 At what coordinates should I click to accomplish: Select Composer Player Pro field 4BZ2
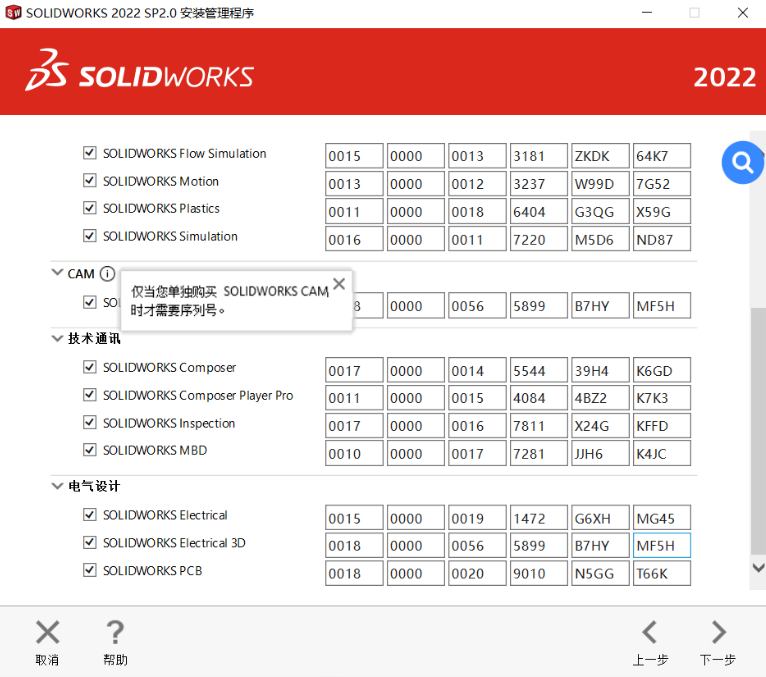[600, 398]
